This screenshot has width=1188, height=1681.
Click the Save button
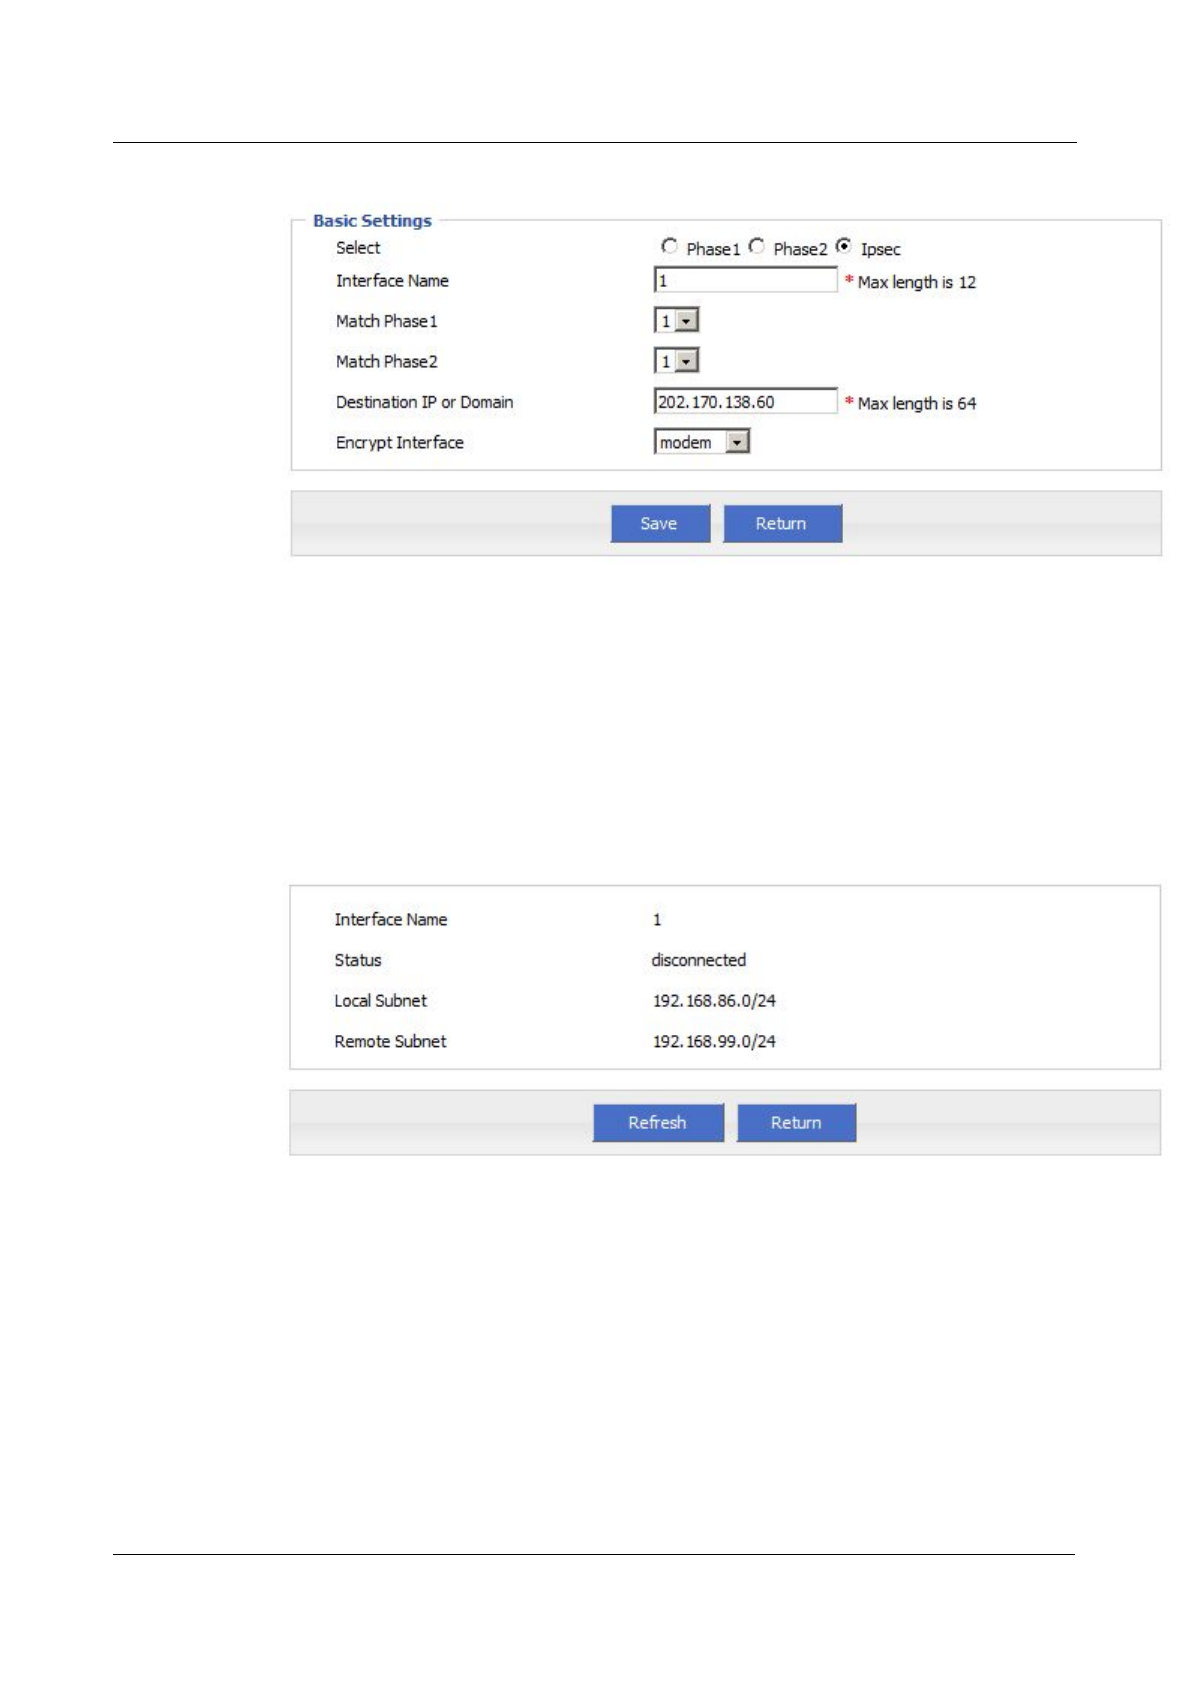tap(660, 523)
